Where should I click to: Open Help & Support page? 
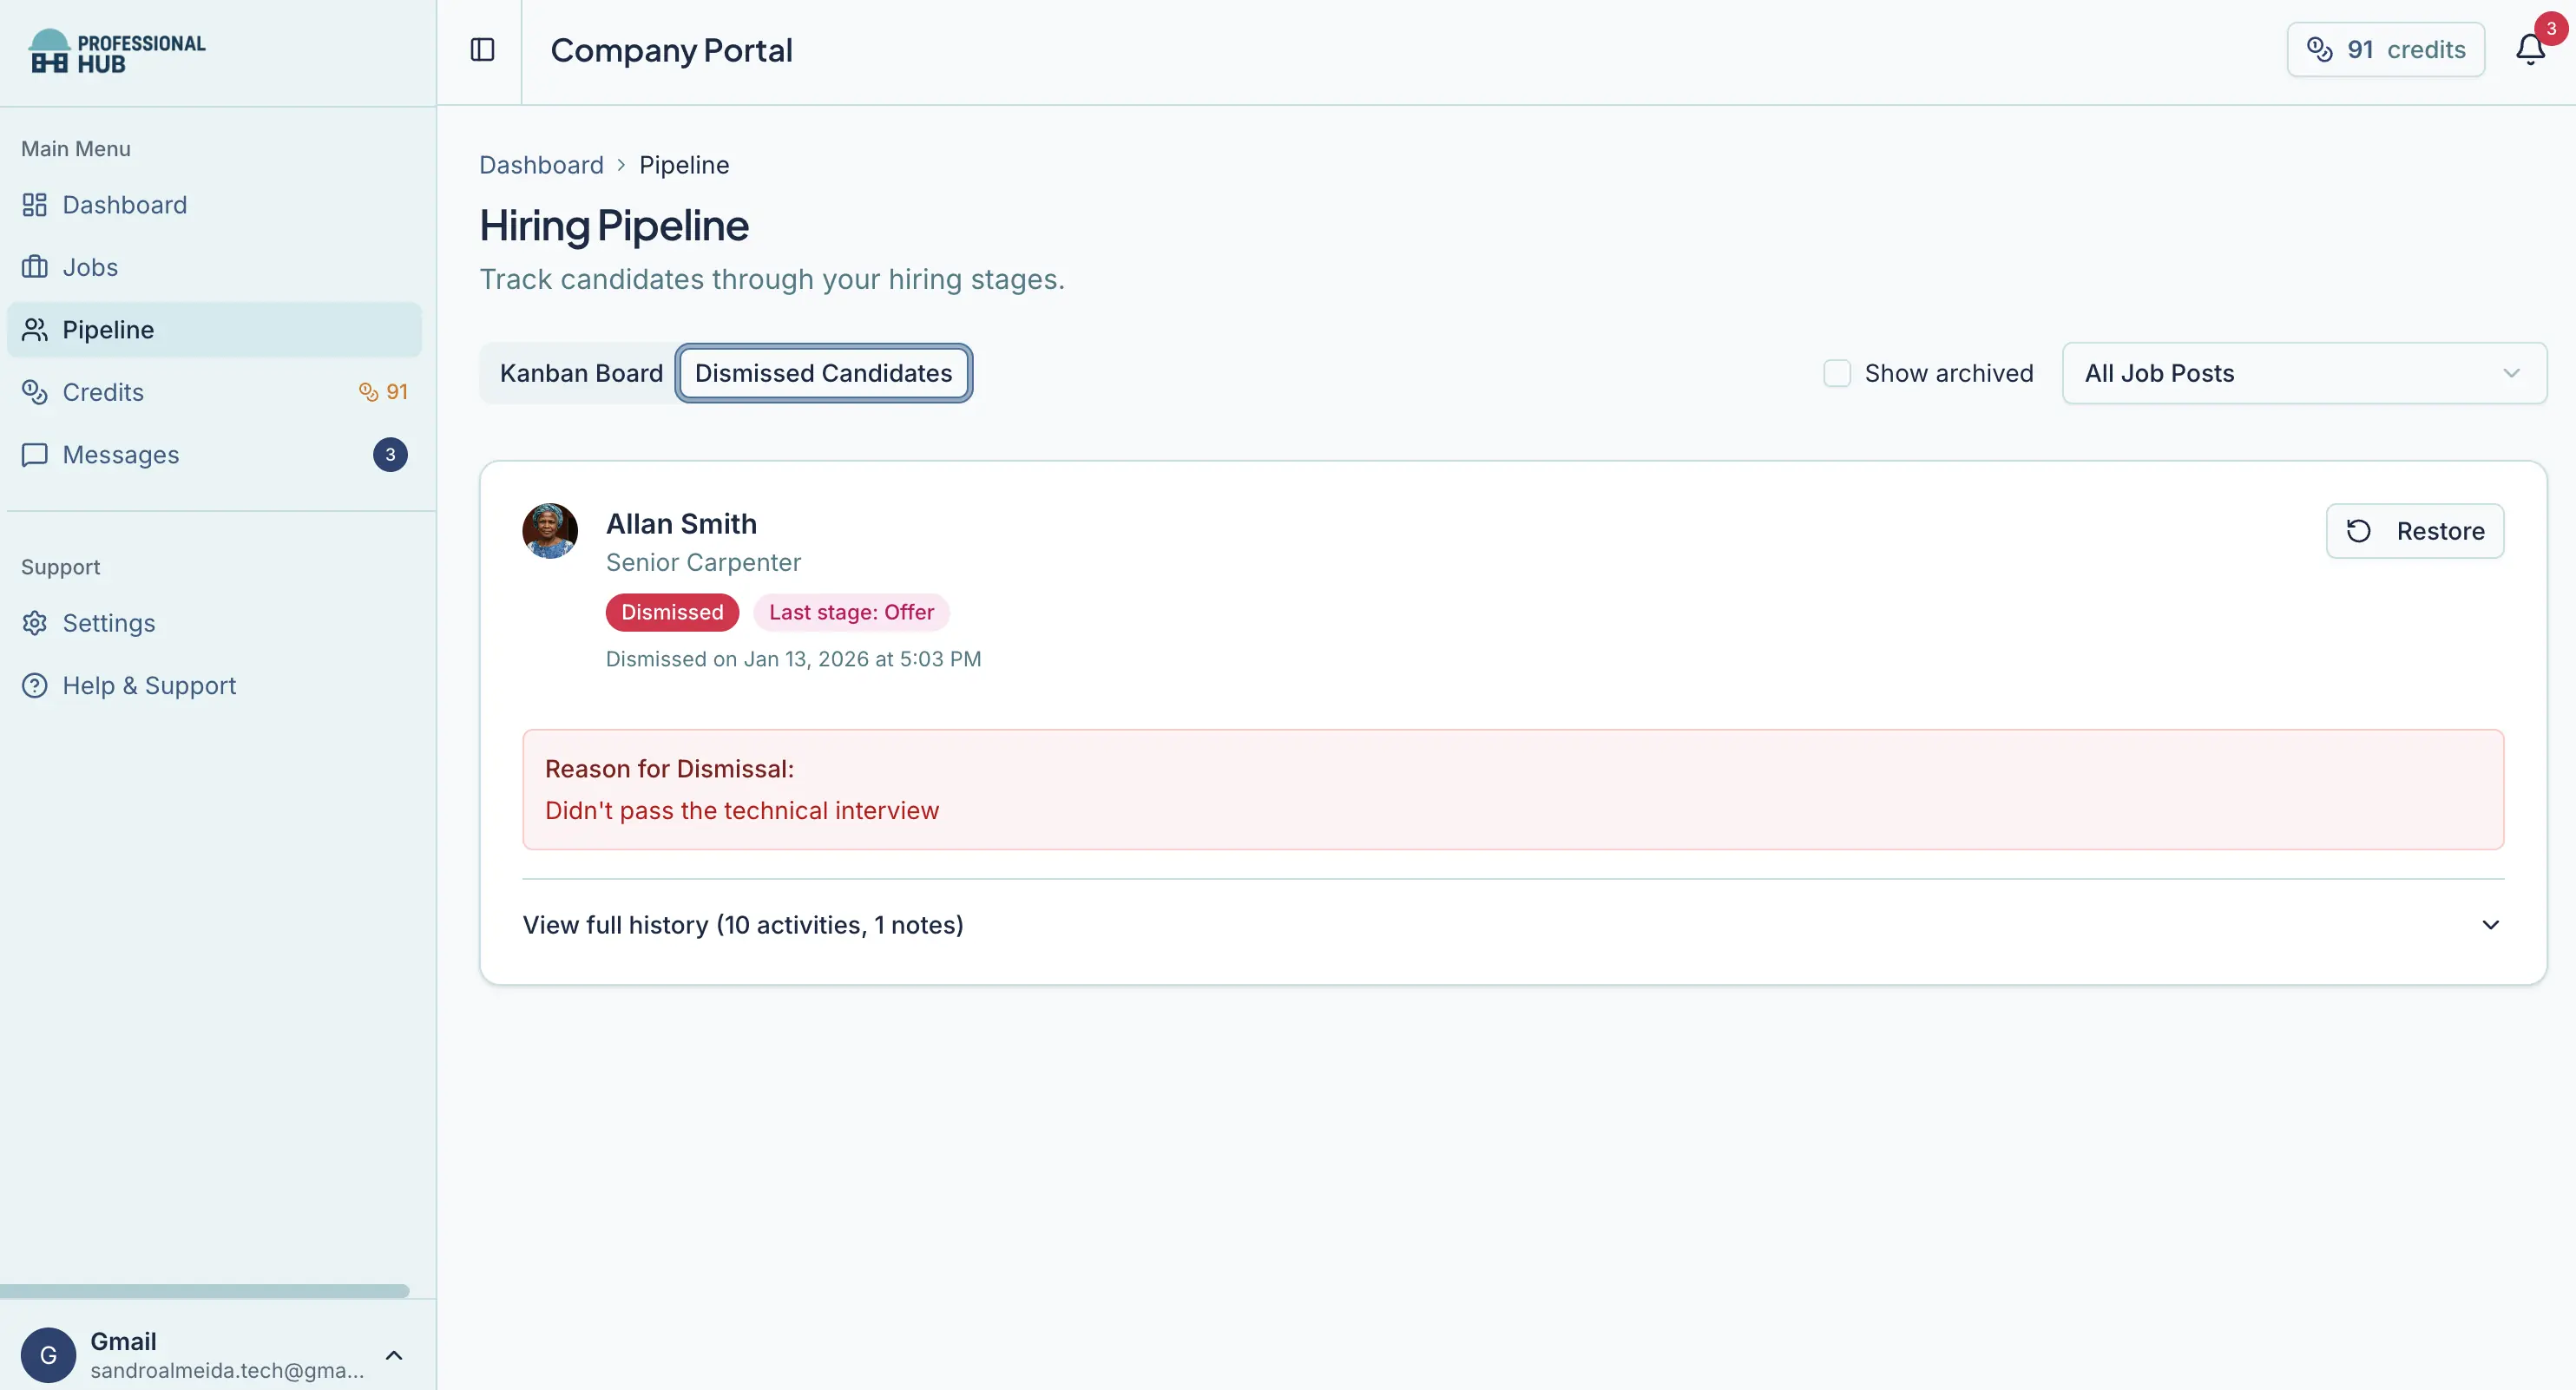(149, 685)
